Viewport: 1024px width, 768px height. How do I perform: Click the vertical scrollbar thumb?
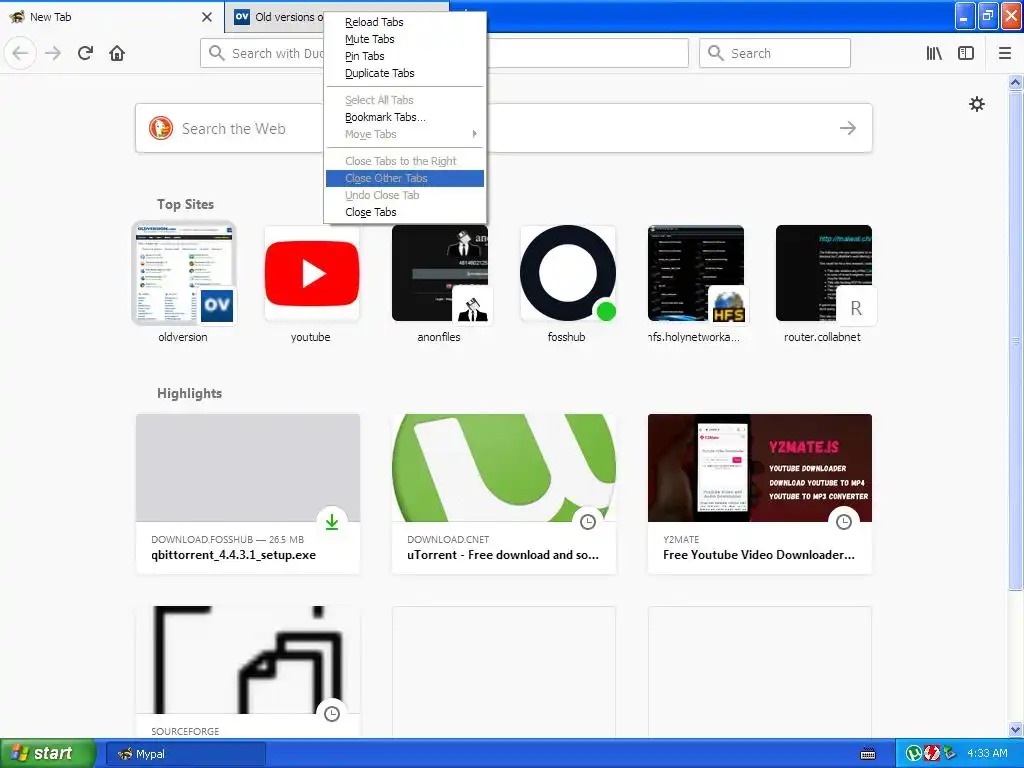[1016, 340]
